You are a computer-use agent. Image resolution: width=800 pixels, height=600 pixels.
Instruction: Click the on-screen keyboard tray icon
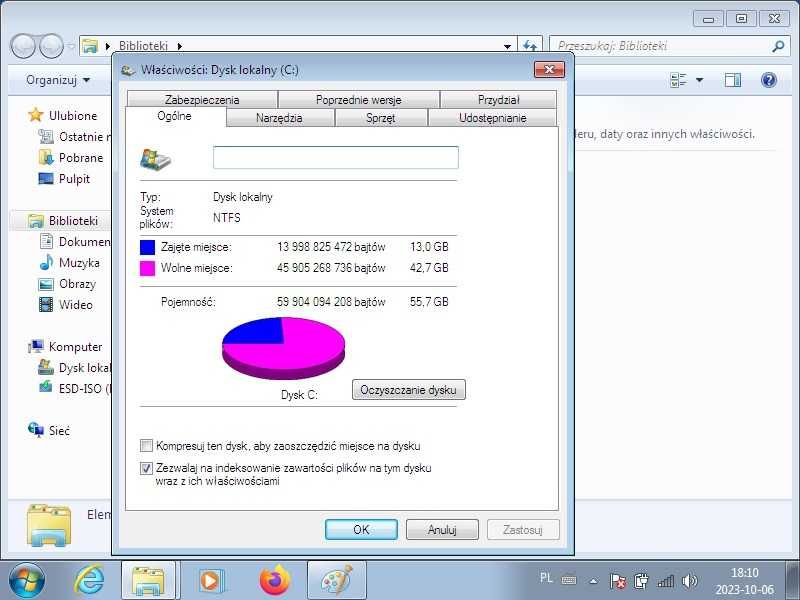click(x=569, y=580)
